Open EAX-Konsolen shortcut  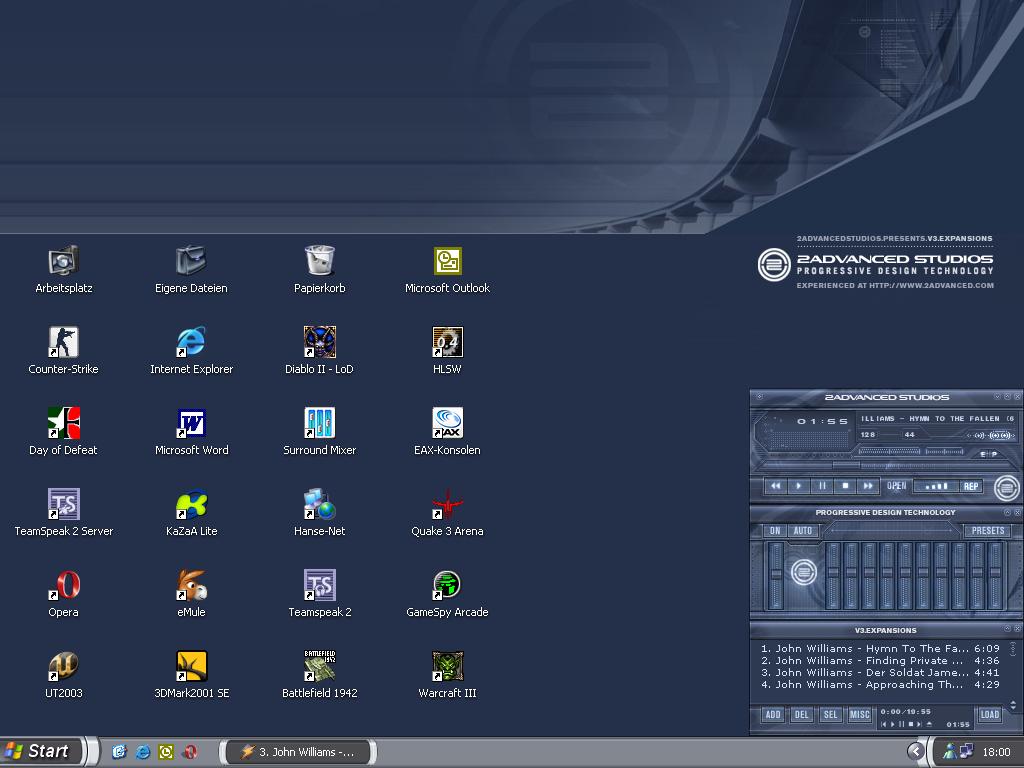point(447,431)
